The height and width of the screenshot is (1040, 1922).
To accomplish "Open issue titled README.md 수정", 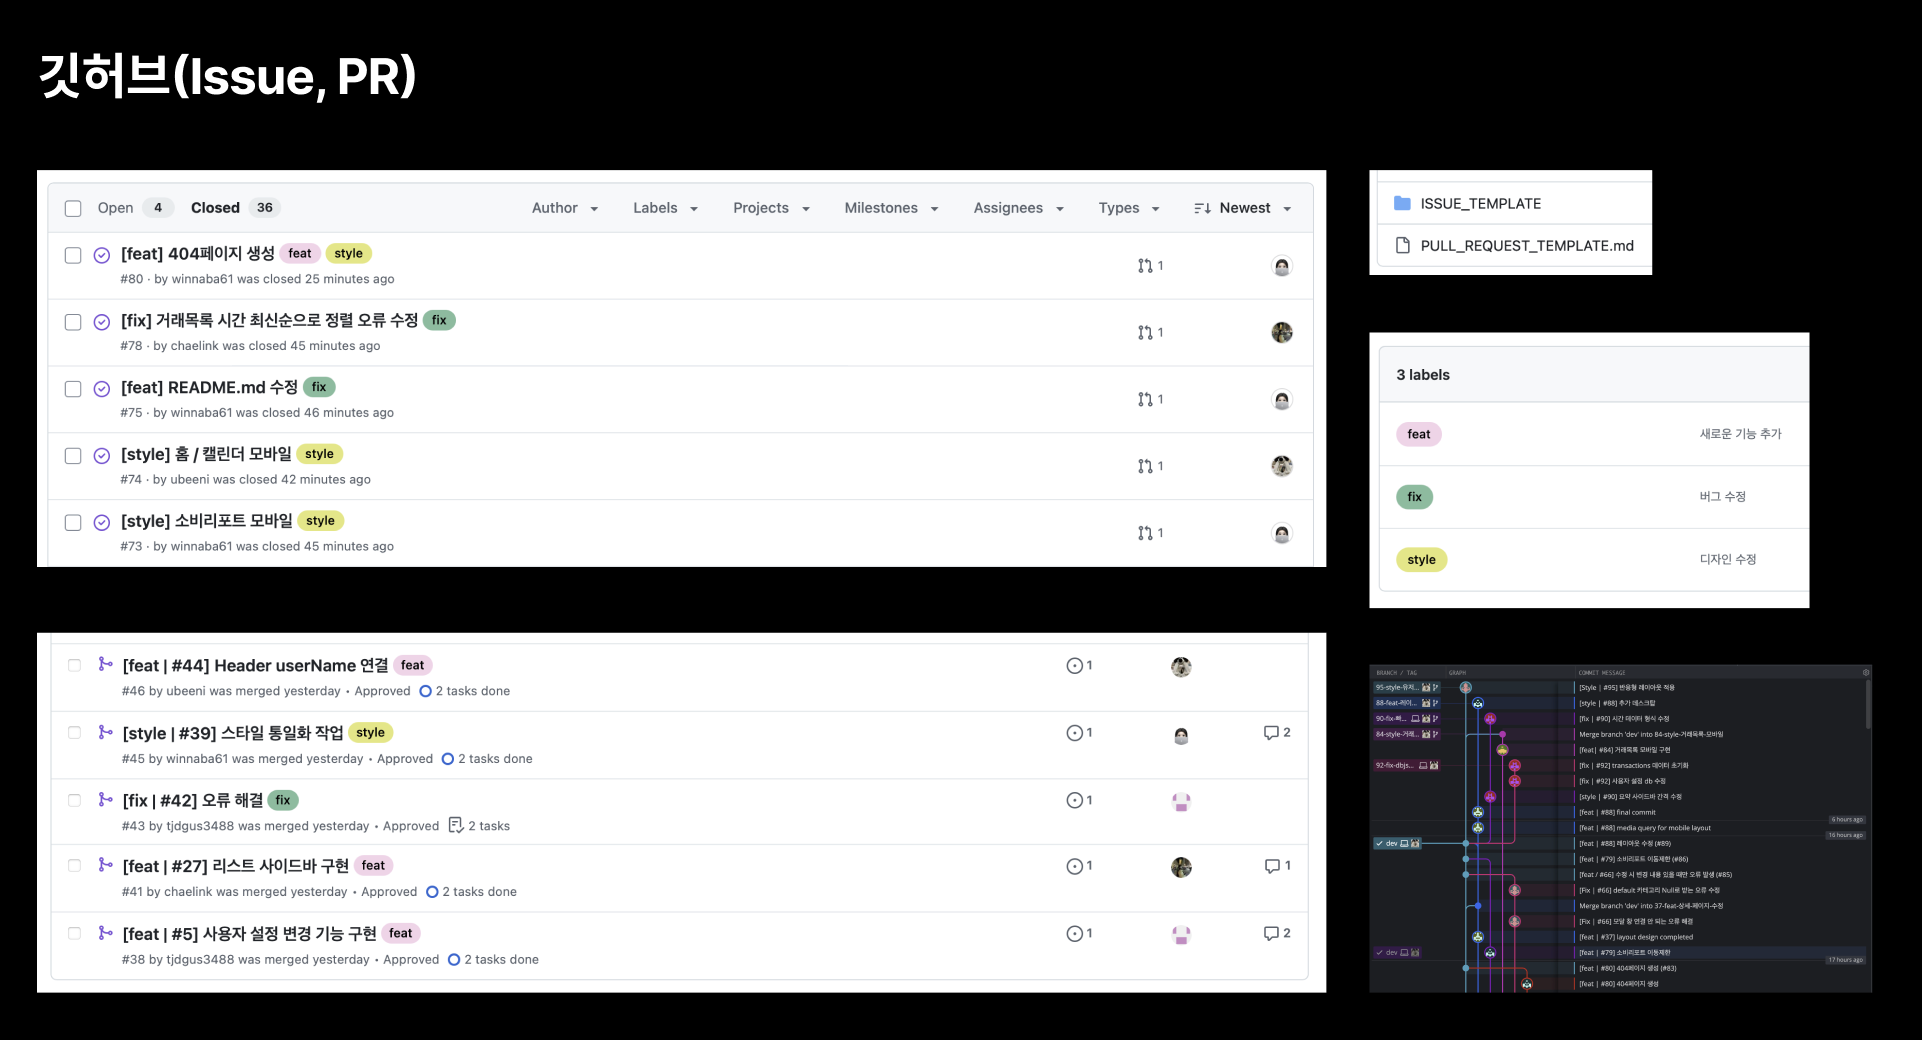I will (x=209, y=387).
